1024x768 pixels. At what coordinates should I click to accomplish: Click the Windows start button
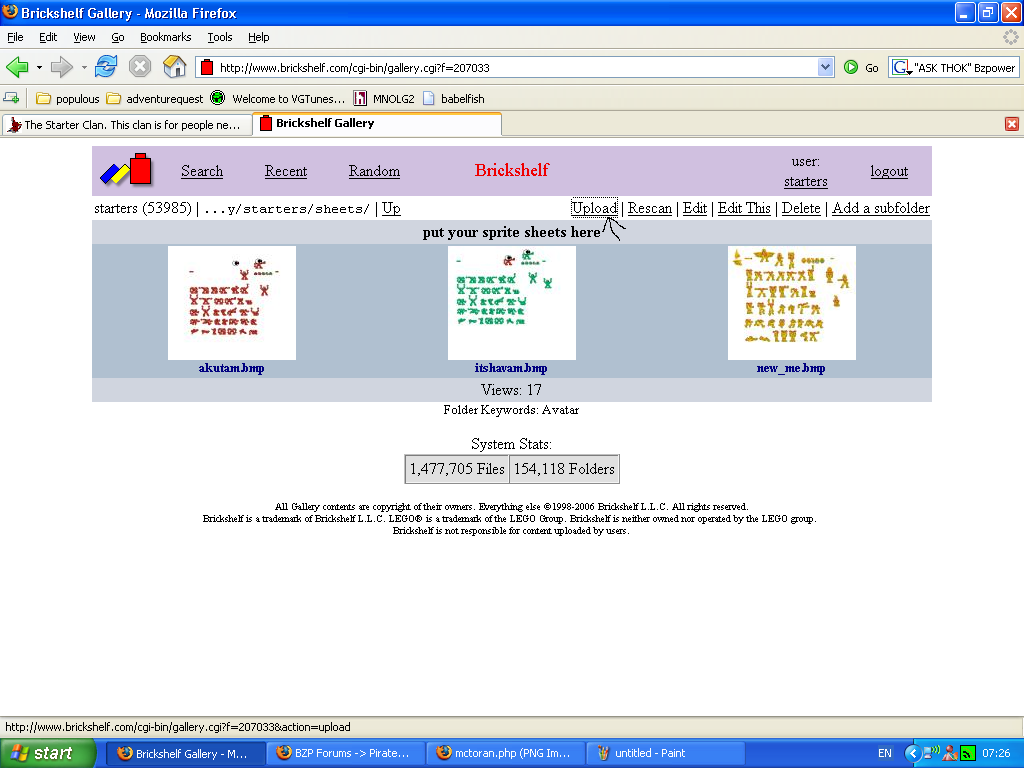click(x=48, y=753)
